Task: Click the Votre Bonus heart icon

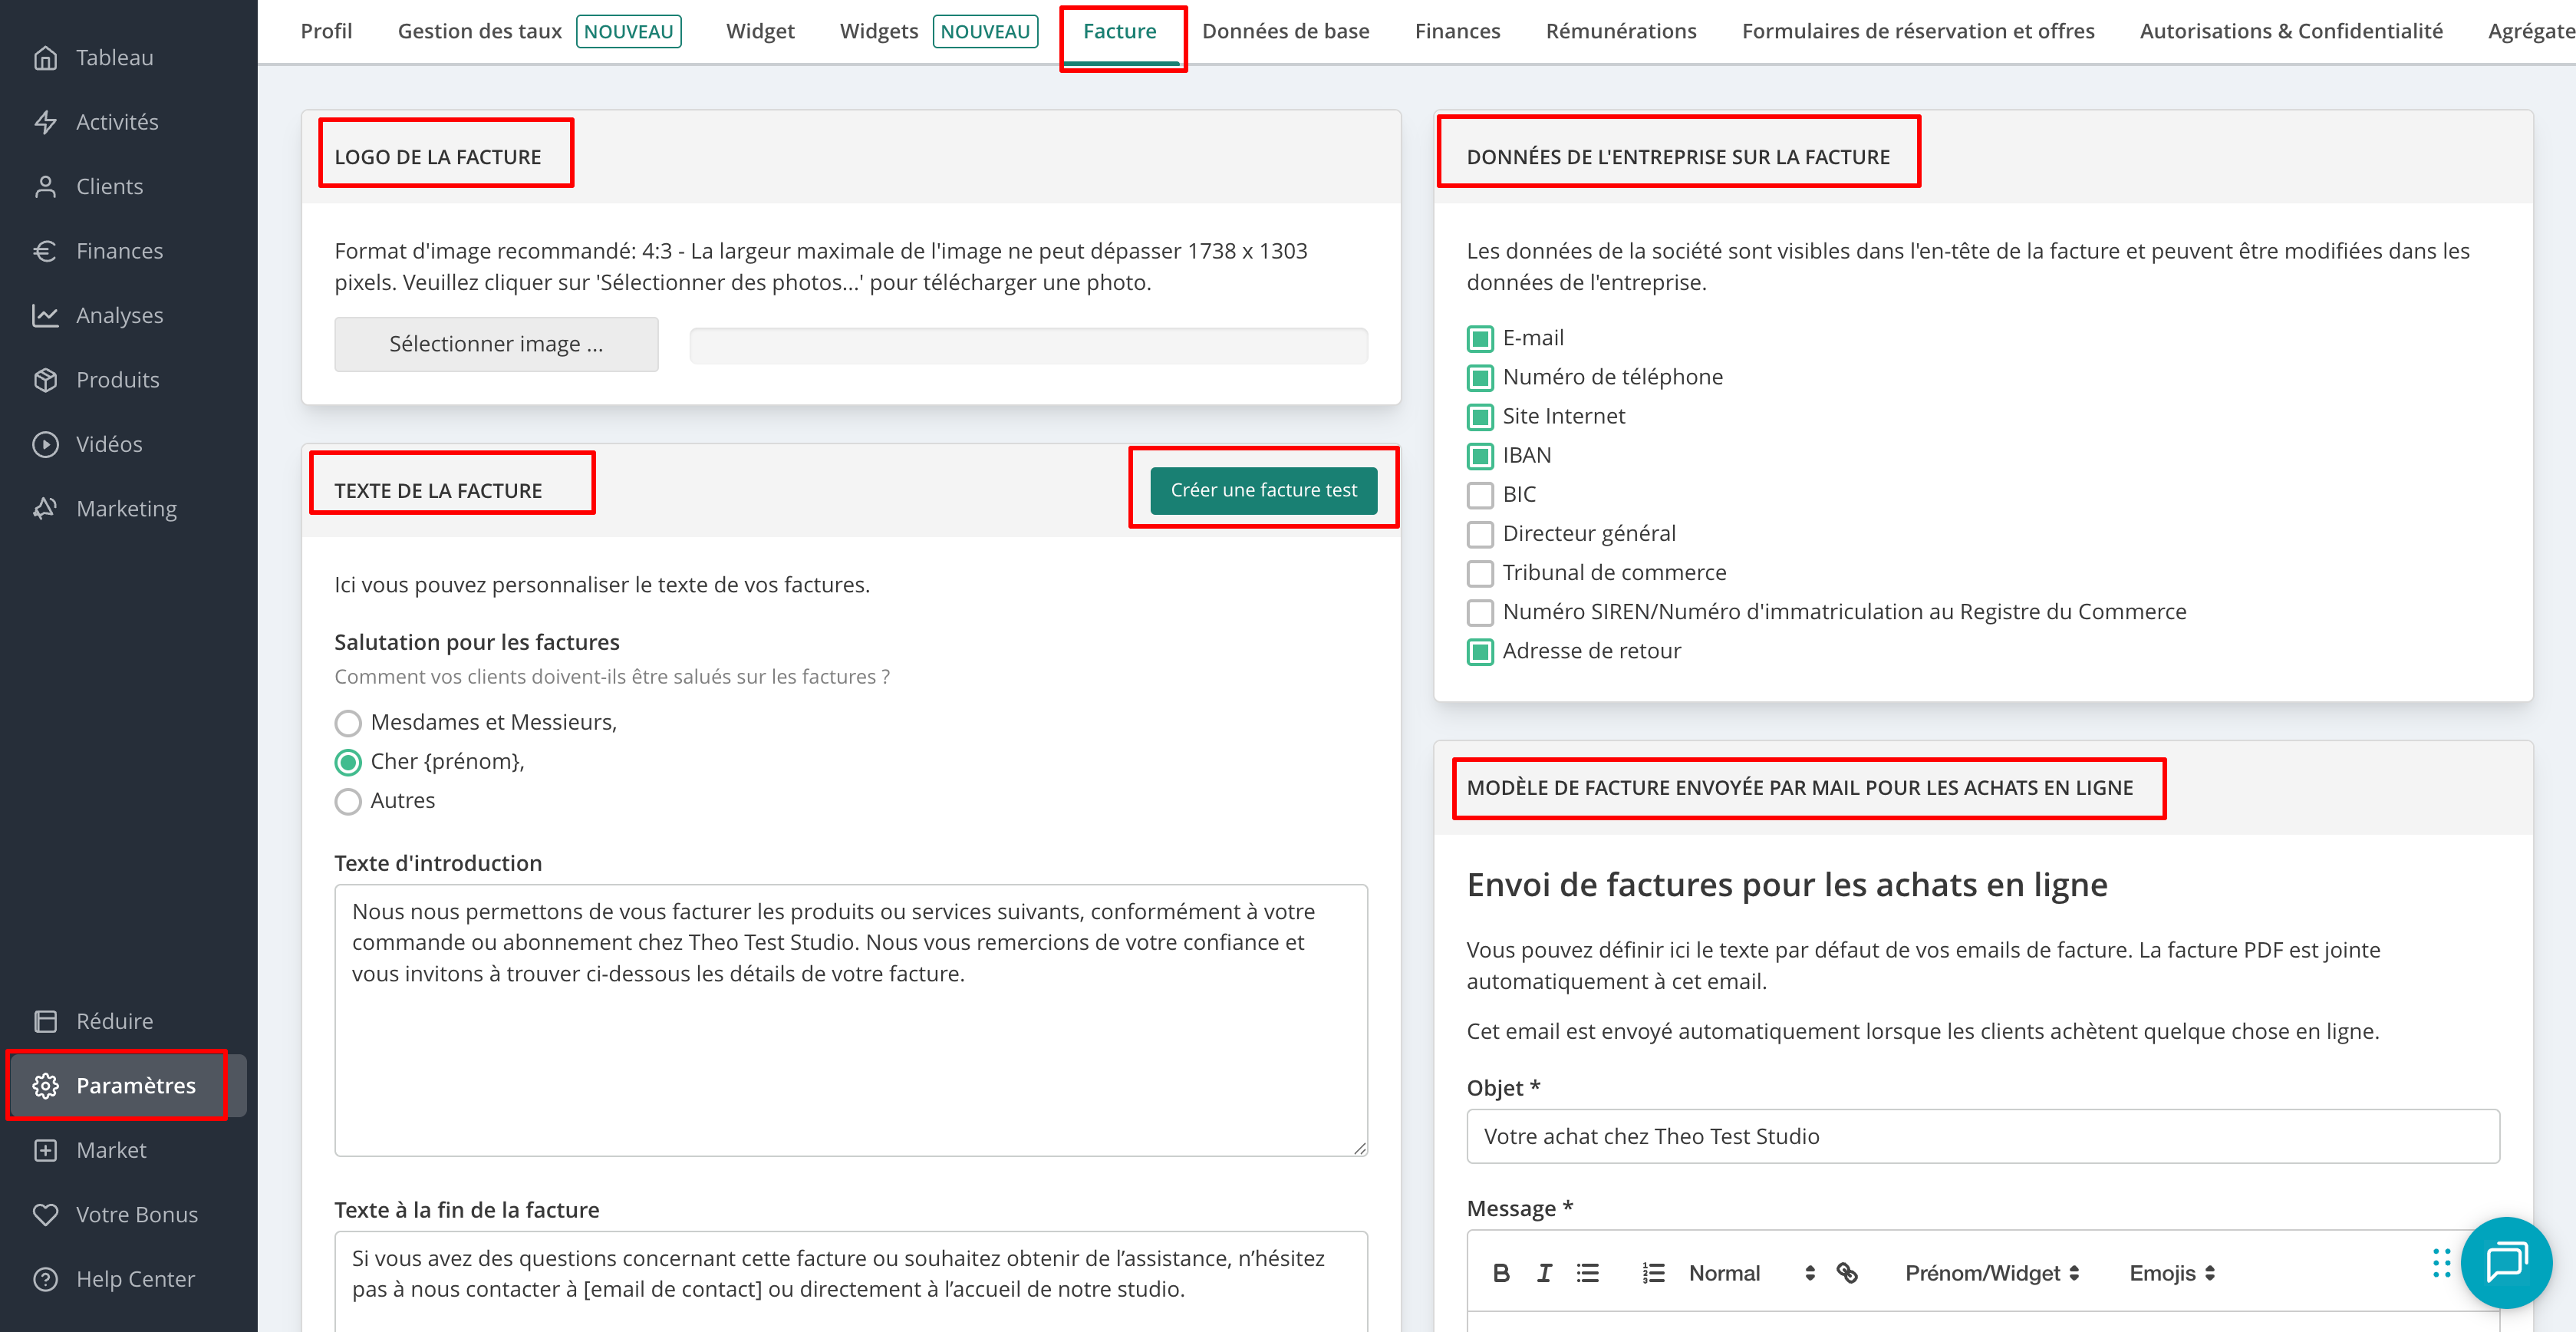Action: click(45, 1215)
